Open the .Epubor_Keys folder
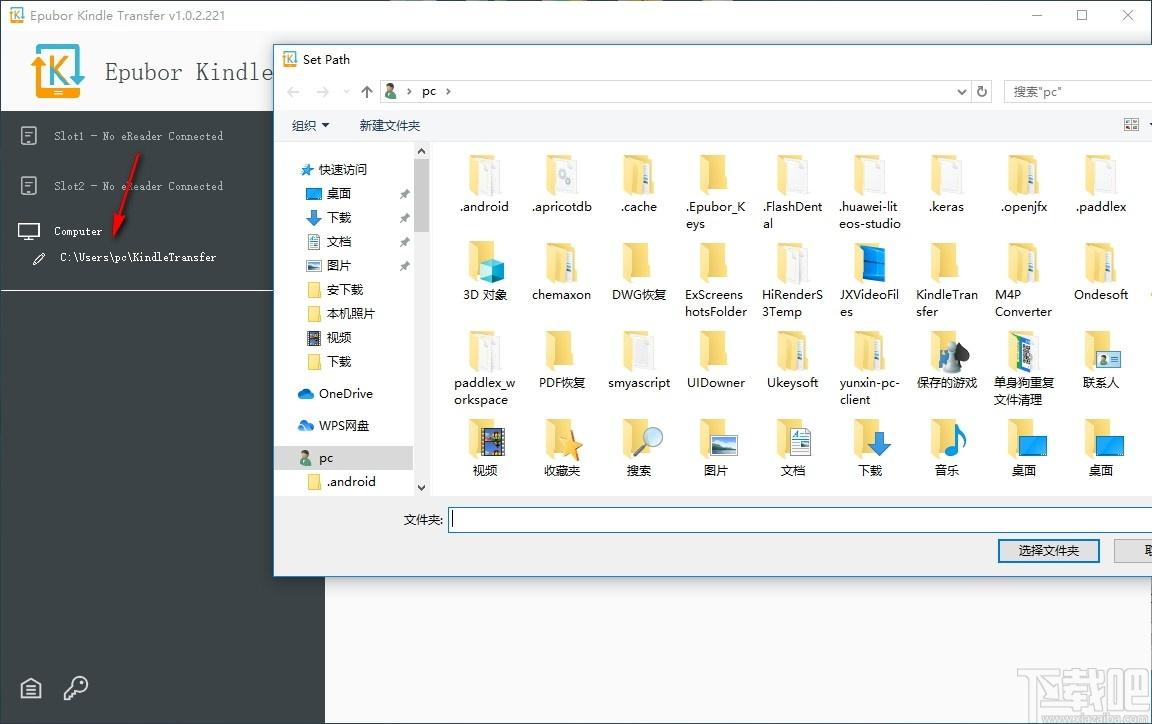 (715, 188)
